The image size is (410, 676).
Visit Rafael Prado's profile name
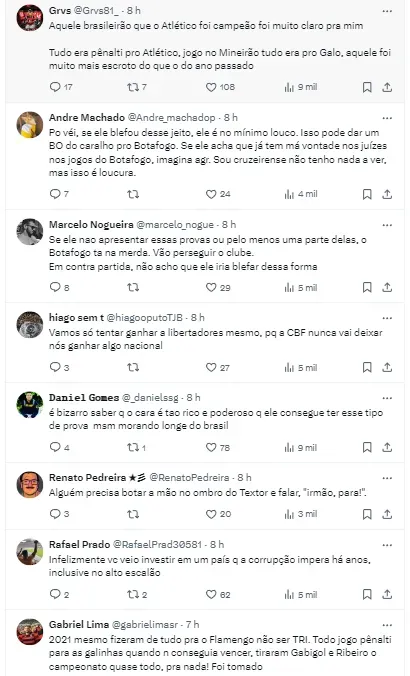point(79,545)
